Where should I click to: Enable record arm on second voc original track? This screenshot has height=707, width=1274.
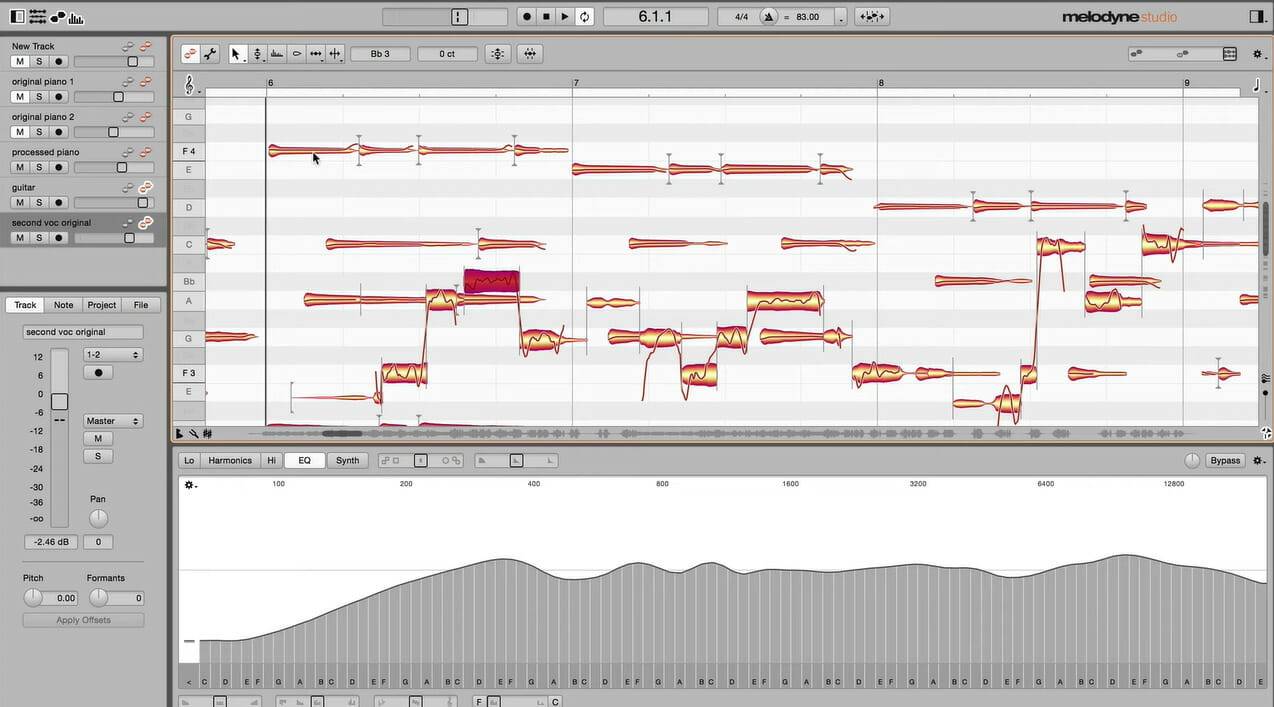(59, 237)
